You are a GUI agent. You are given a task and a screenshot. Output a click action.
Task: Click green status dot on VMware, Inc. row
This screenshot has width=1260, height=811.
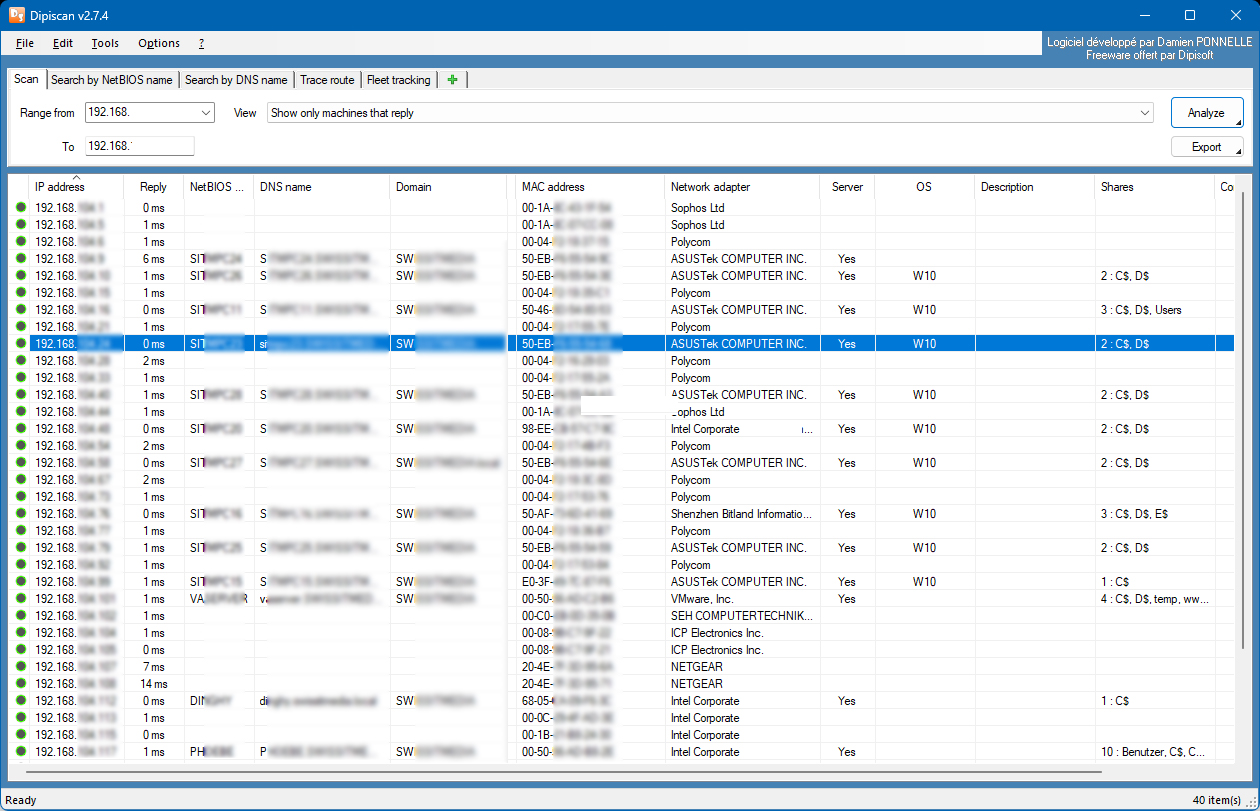(x=21, y=599)
